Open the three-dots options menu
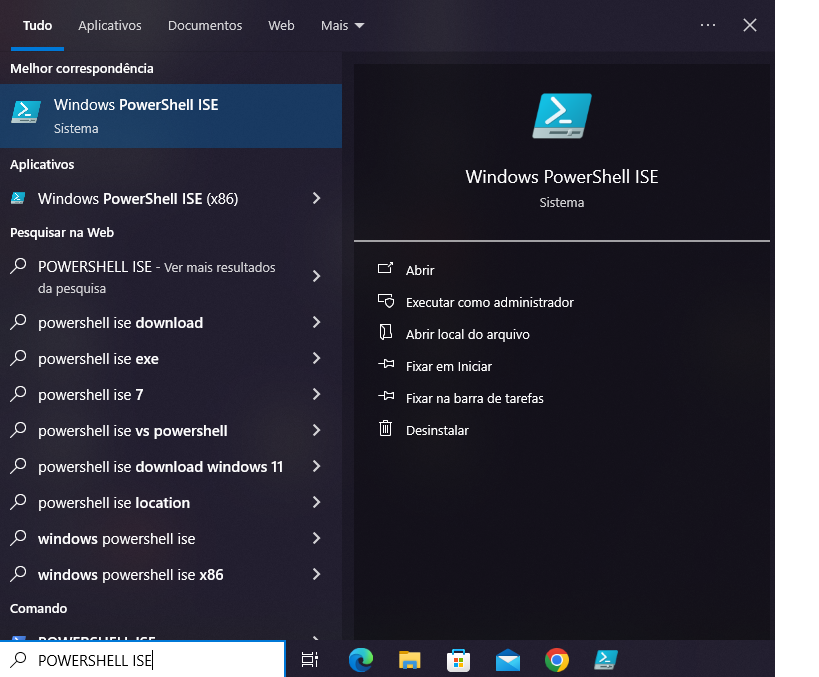This screenshot has height=677, width=819. click(x=708, y=25)
